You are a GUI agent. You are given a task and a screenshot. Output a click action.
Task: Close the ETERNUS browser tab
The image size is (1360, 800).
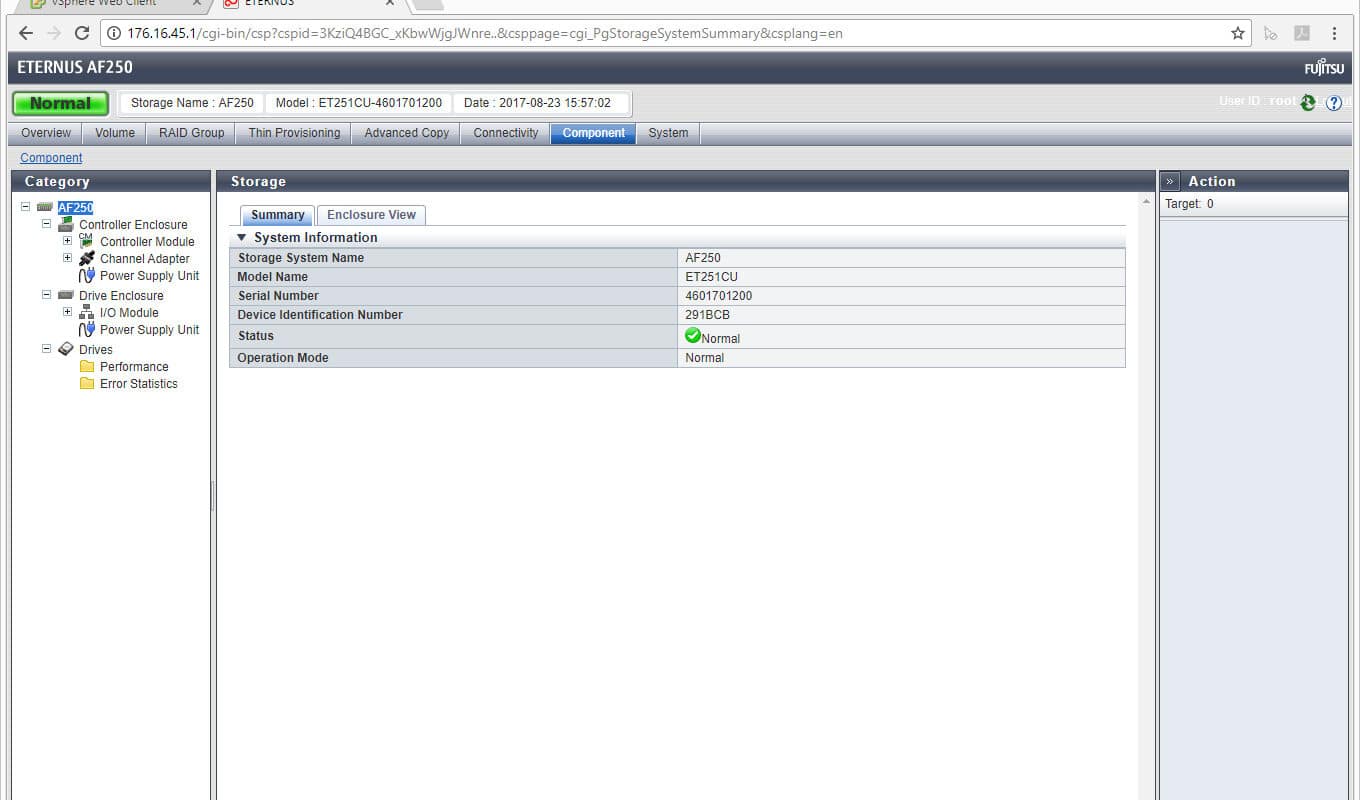click(x=391, y=3)
